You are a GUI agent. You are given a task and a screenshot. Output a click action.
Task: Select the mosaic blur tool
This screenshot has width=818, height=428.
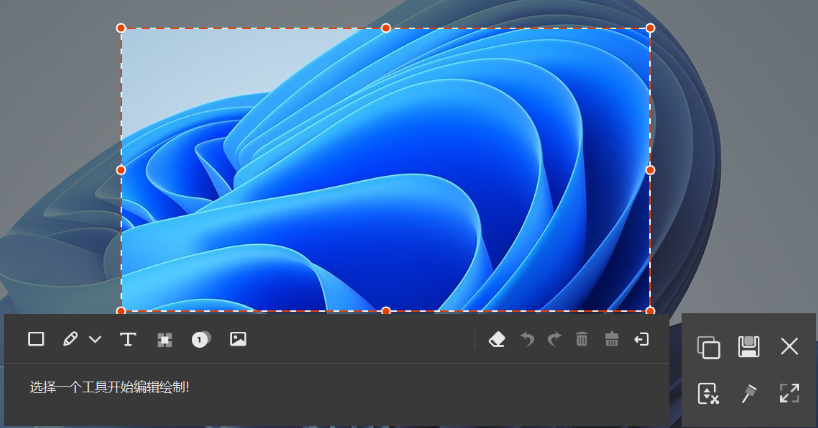pyautogui.click(x=165, y=340)
